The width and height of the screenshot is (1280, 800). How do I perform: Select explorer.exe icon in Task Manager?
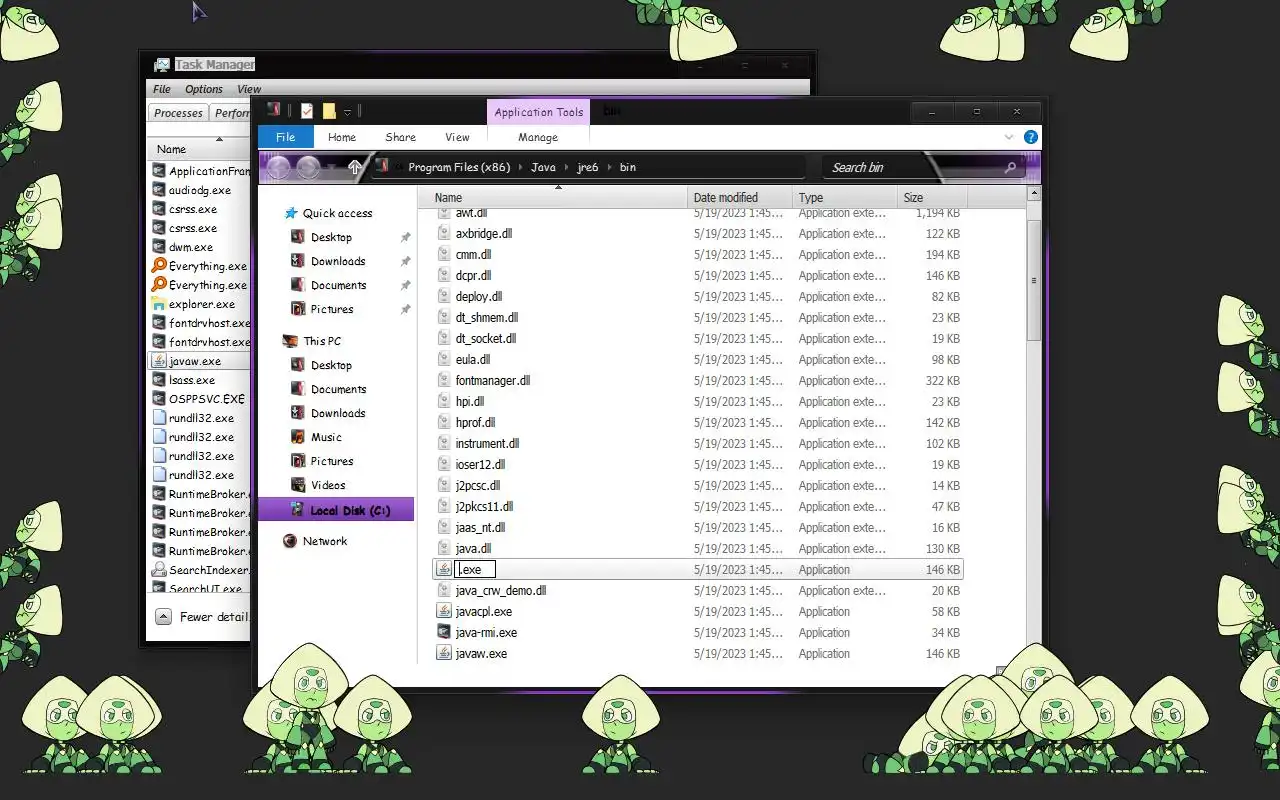point(159,304)
